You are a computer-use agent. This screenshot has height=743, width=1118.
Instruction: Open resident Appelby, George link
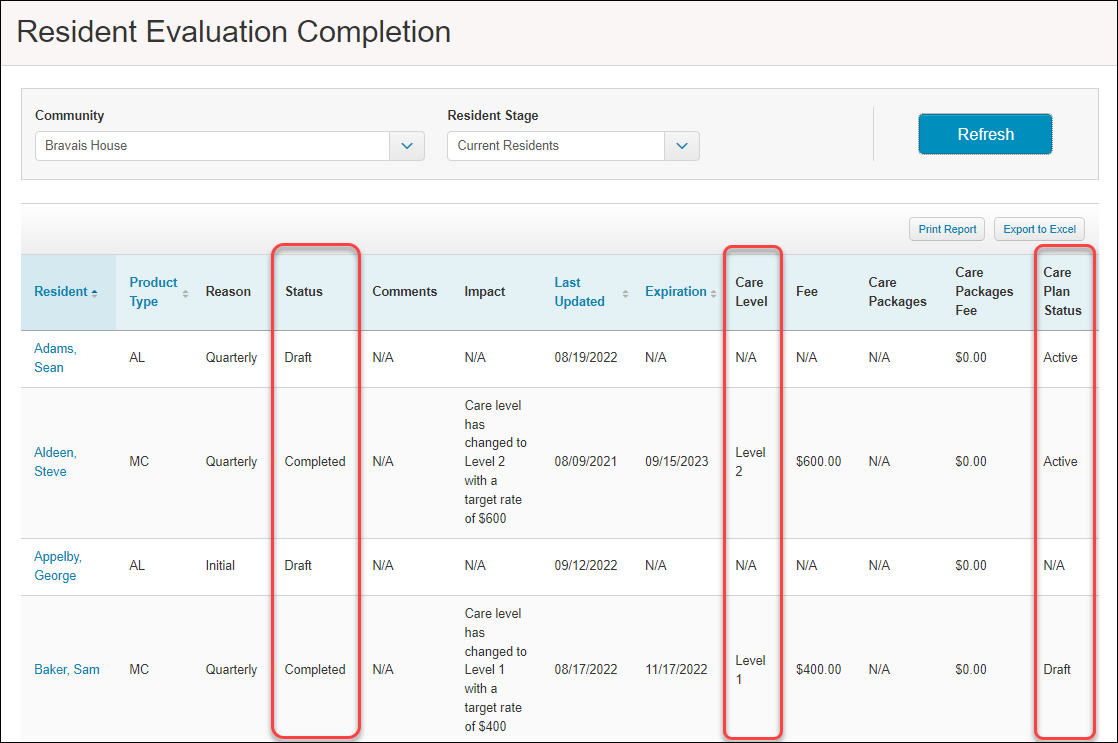pos(58,565)
